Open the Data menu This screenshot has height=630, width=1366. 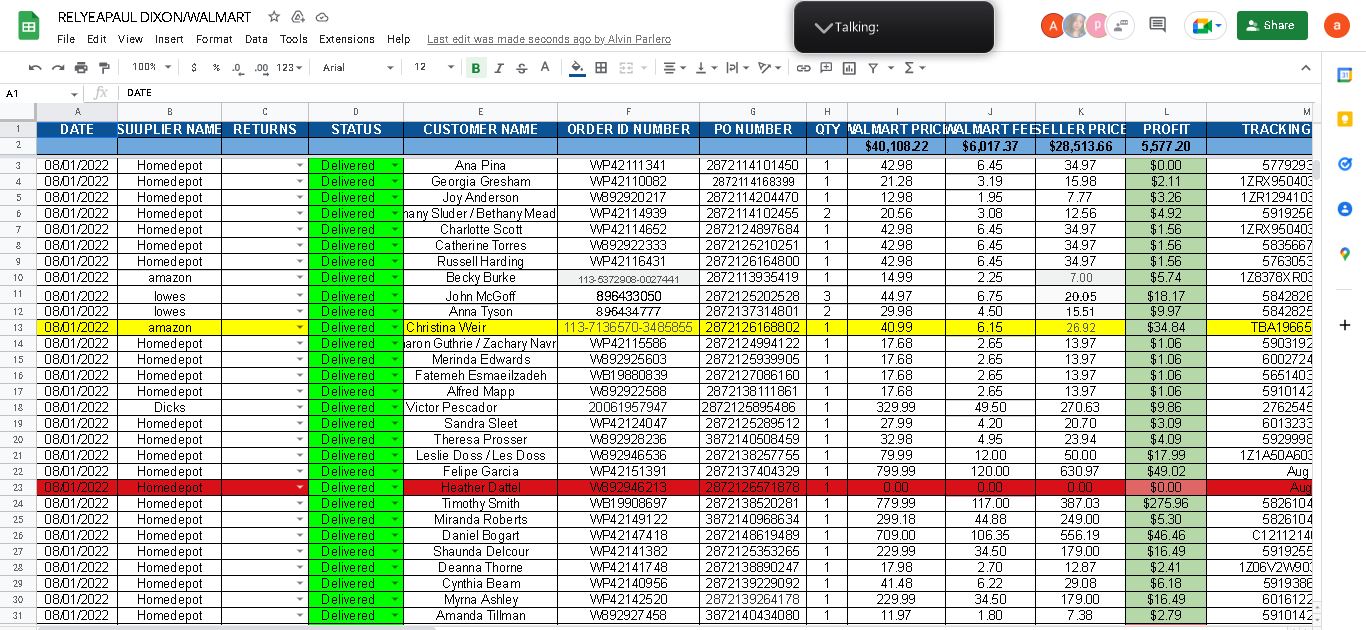click(x=256, y=39)
